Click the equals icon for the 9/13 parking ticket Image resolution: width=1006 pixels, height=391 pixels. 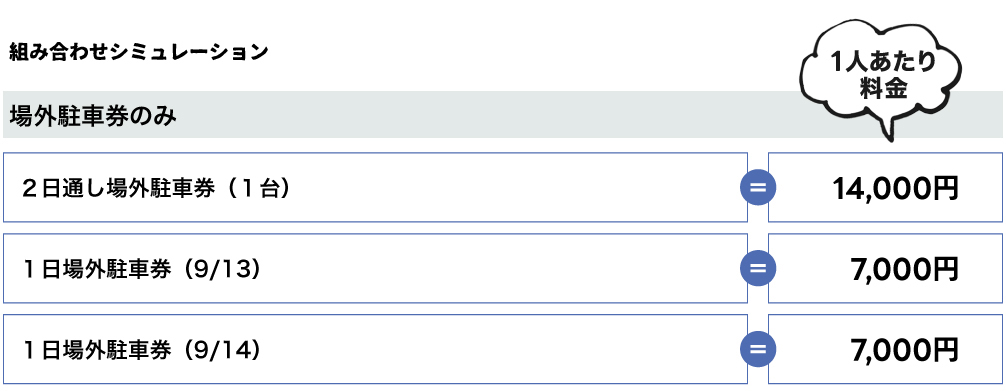pos(758,268)
